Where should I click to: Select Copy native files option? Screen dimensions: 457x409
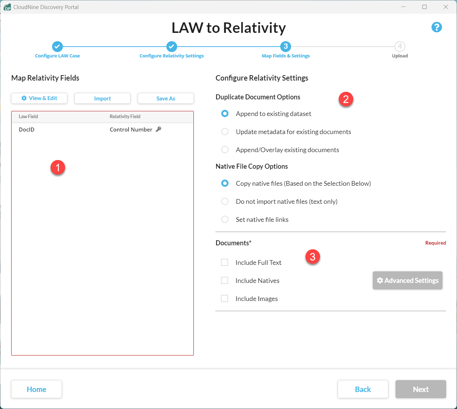pyautogui.click(x=225, y=183)
